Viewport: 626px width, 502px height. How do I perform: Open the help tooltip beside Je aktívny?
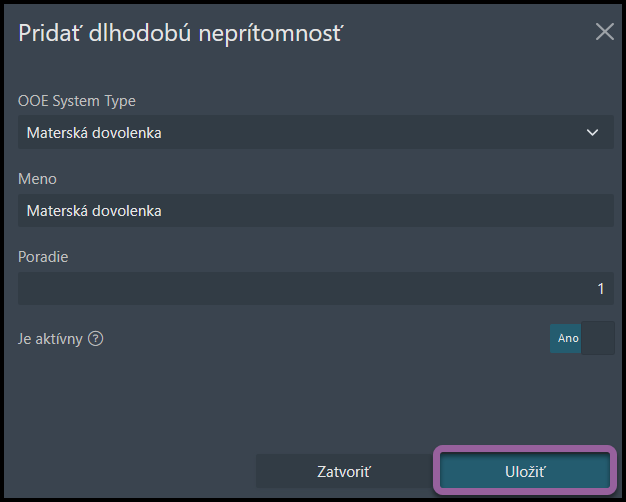tap(96, 339)
